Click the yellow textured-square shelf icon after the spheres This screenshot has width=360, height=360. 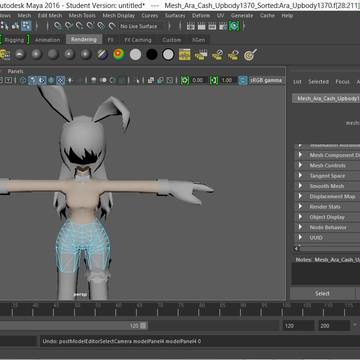[185, 54]
